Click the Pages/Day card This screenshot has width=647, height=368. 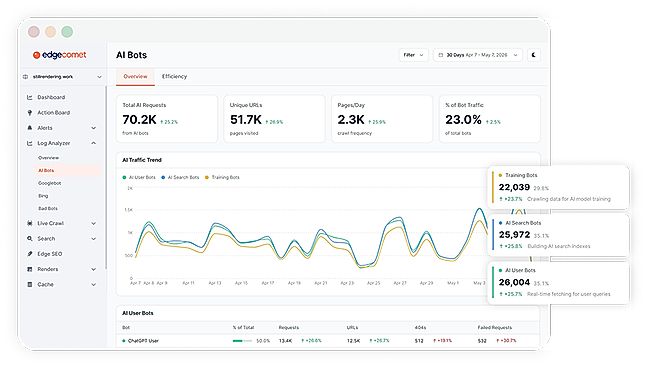point(382,119)
